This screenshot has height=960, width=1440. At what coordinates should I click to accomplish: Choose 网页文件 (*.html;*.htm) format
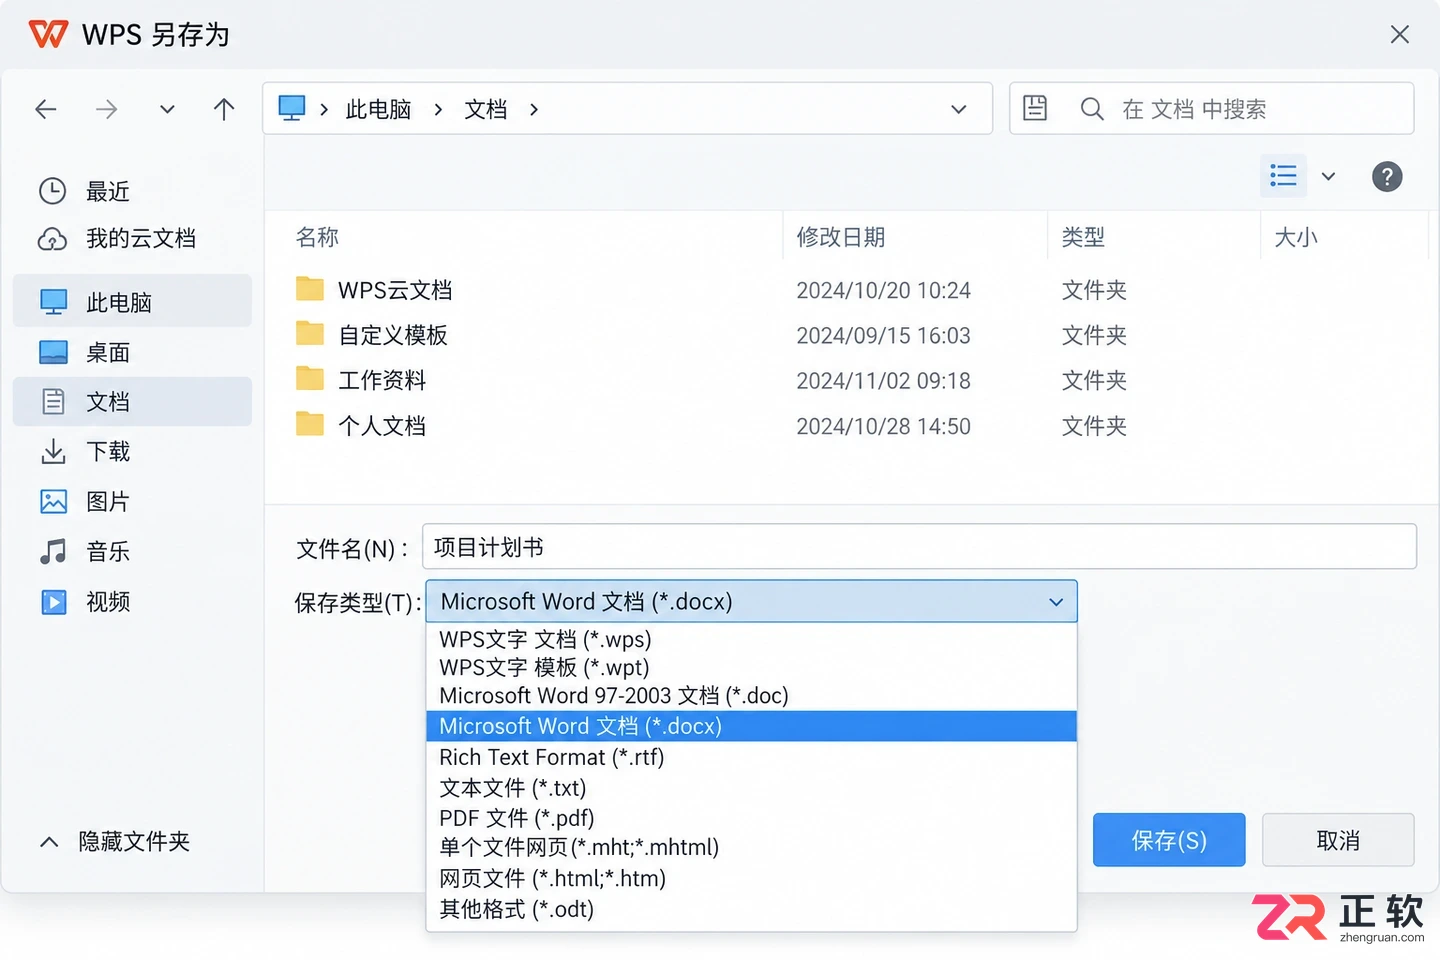coord(751,878)
